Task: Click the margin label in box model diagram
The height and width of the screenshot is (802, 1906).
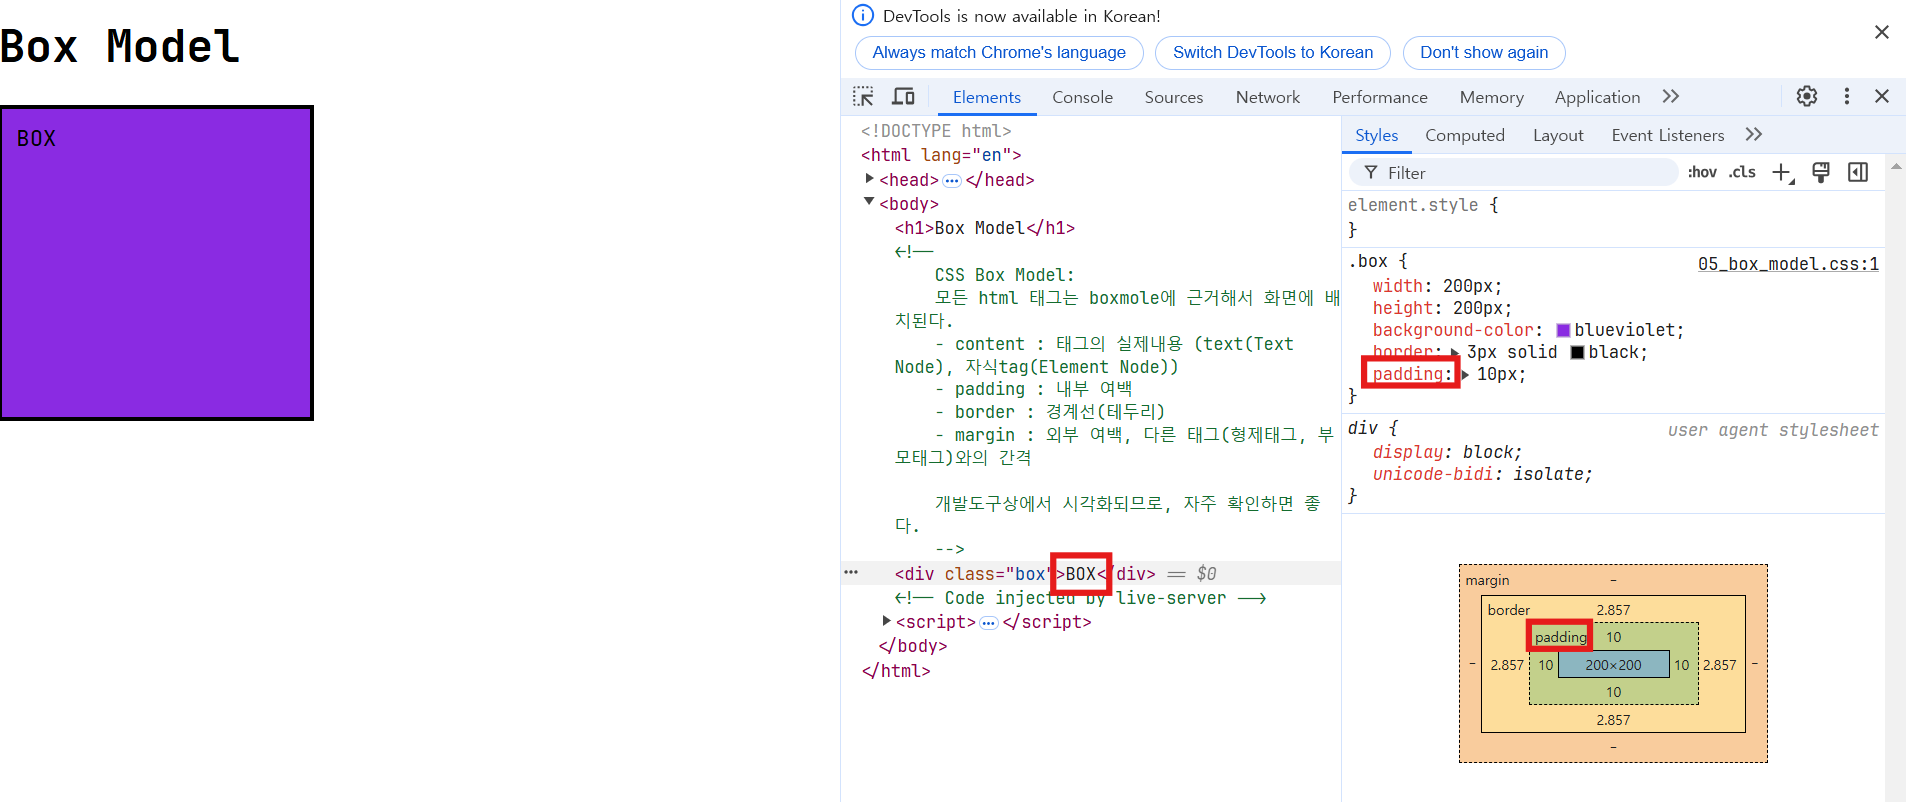Action: tap(1487, 580)
